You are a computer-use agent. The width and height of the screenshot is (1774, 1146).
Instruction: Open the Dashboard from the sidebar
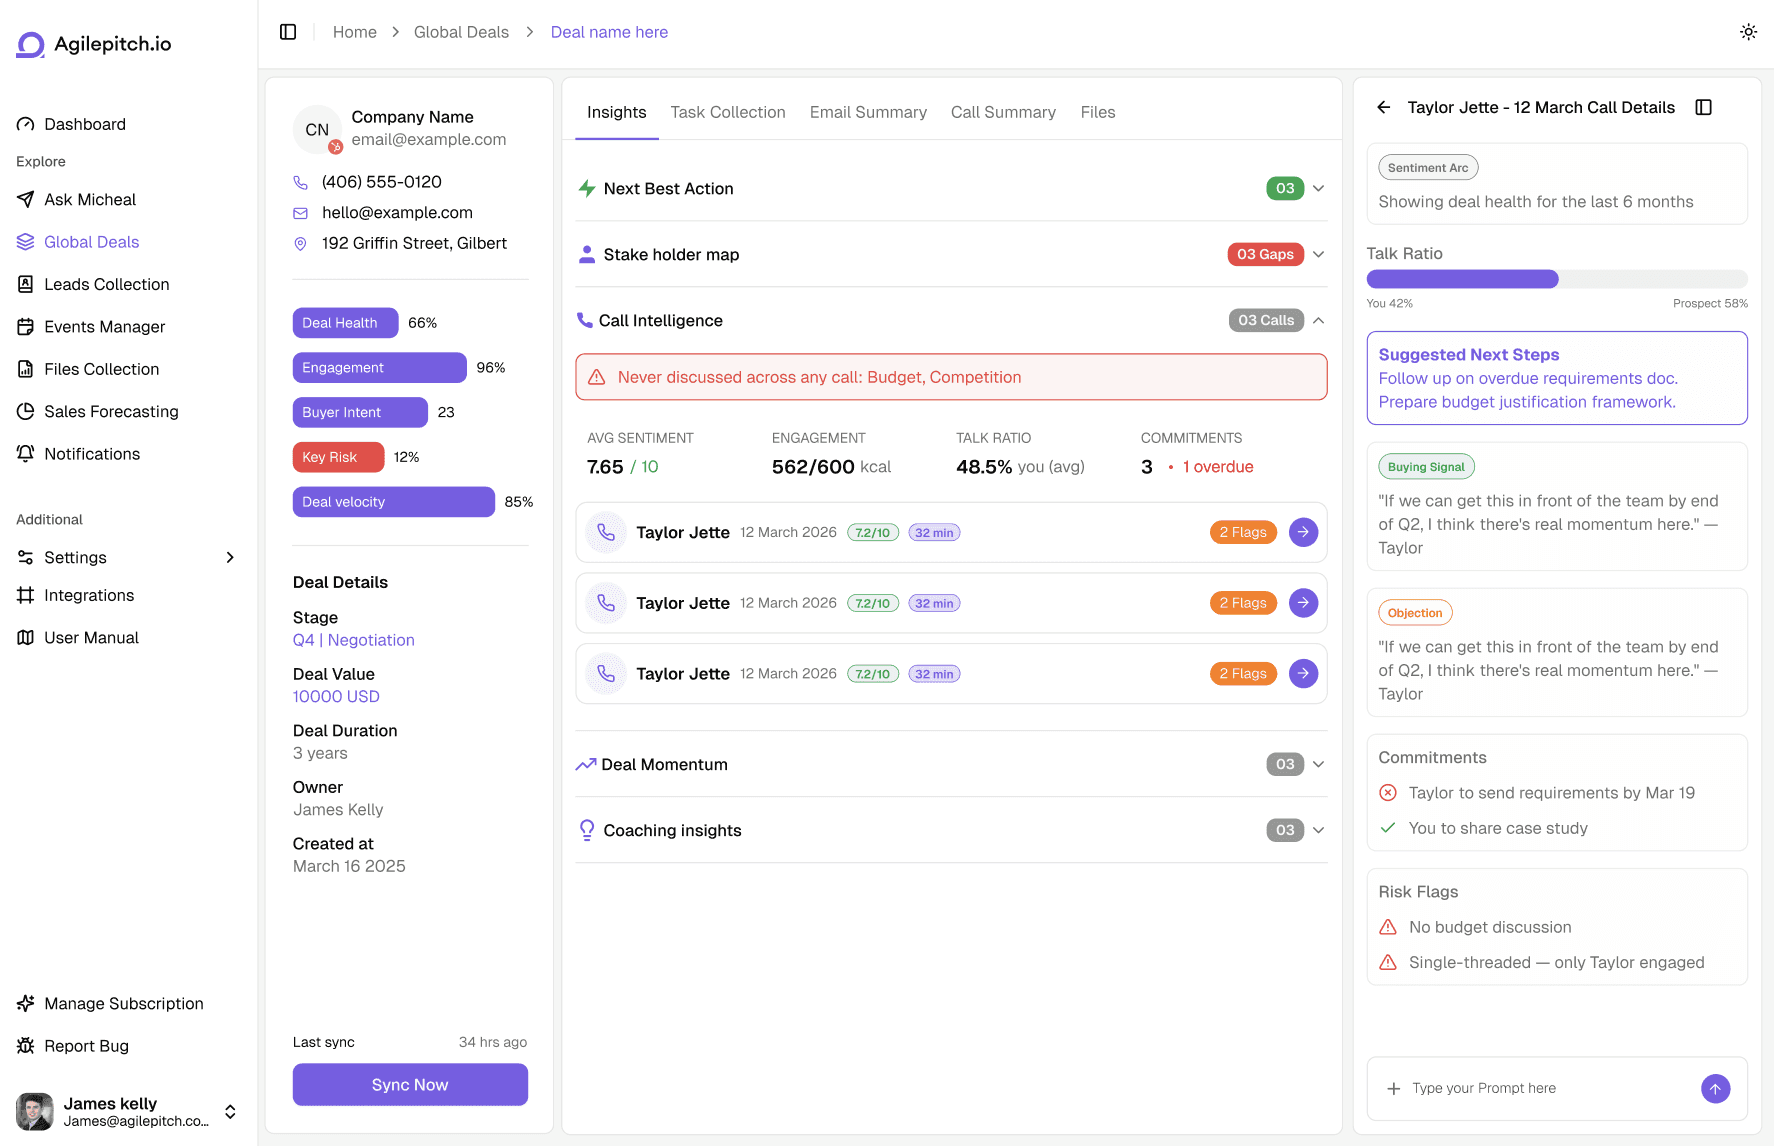point(84,124)
